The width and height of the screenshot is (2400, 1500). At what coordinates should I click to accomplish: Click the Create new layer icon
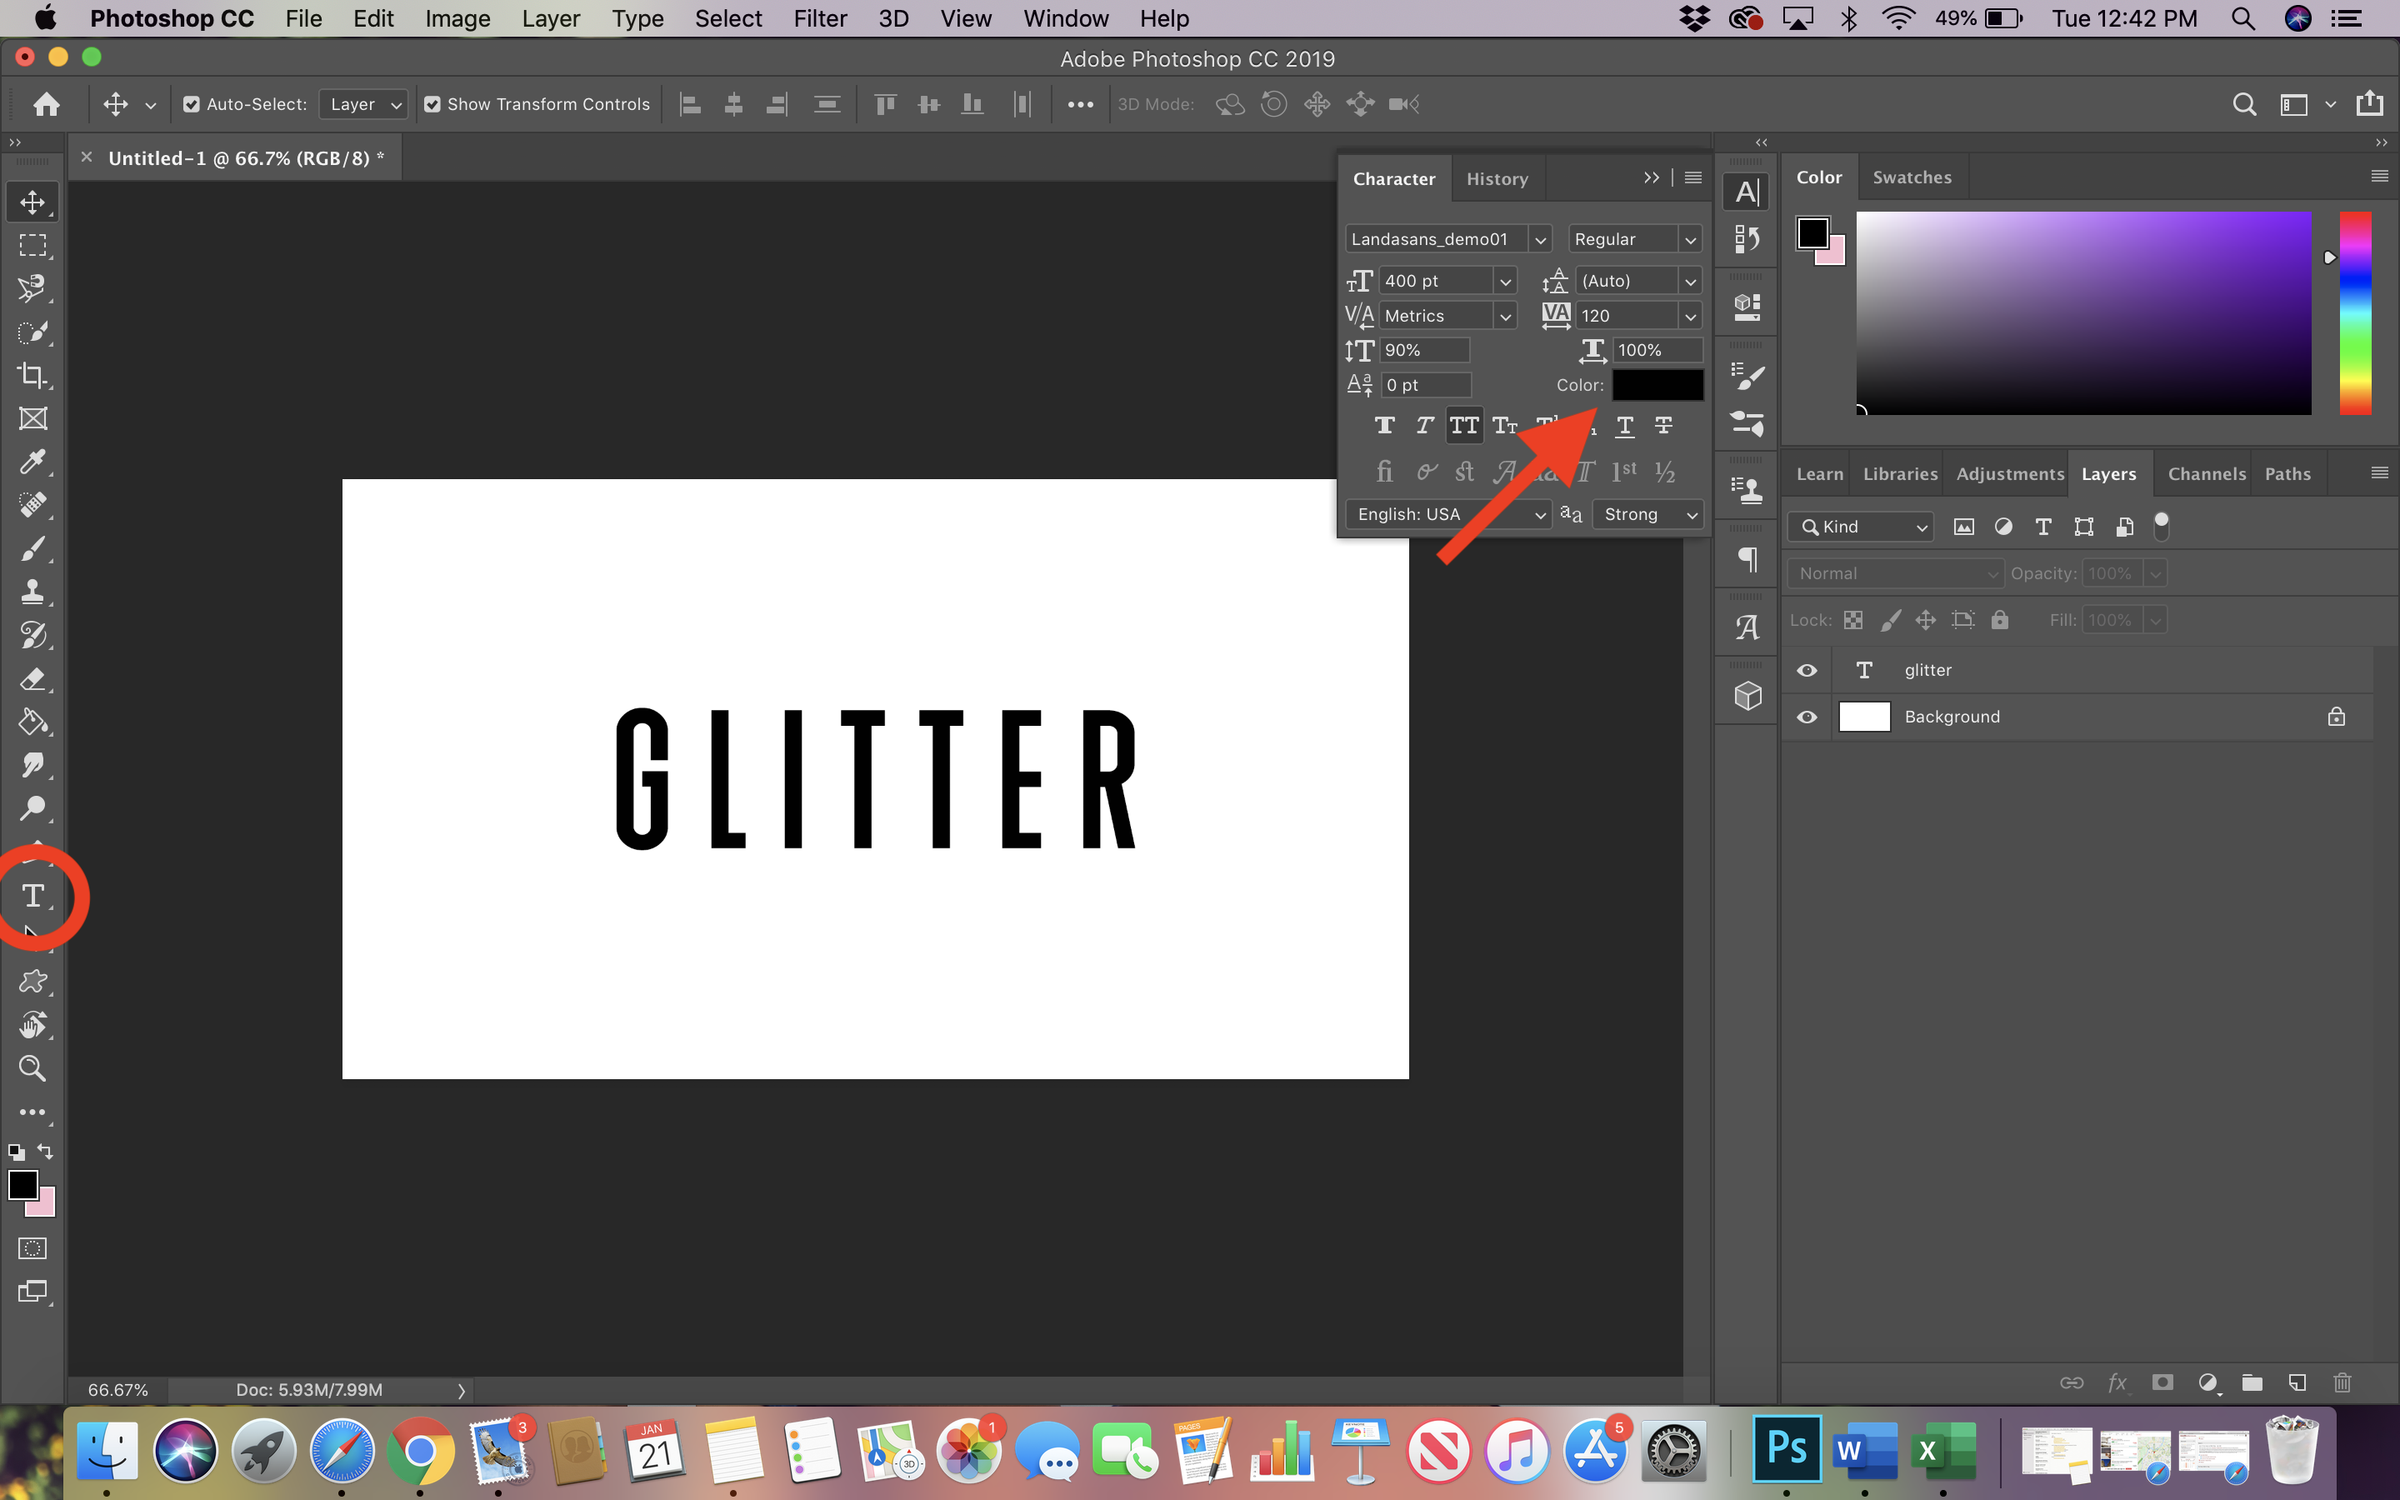pos(2297,1383)
